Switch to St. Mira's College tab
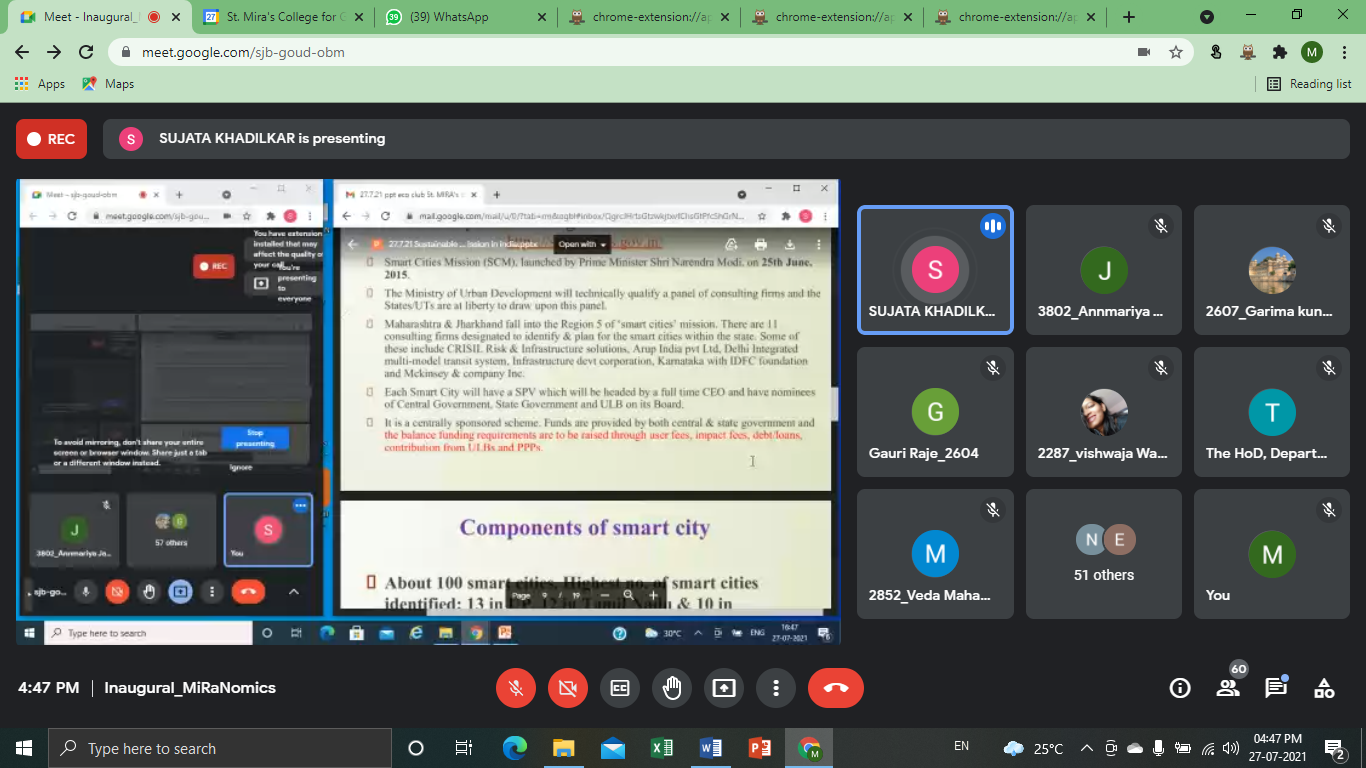Viewport: 1366px width, 768px height. [280, 17]
